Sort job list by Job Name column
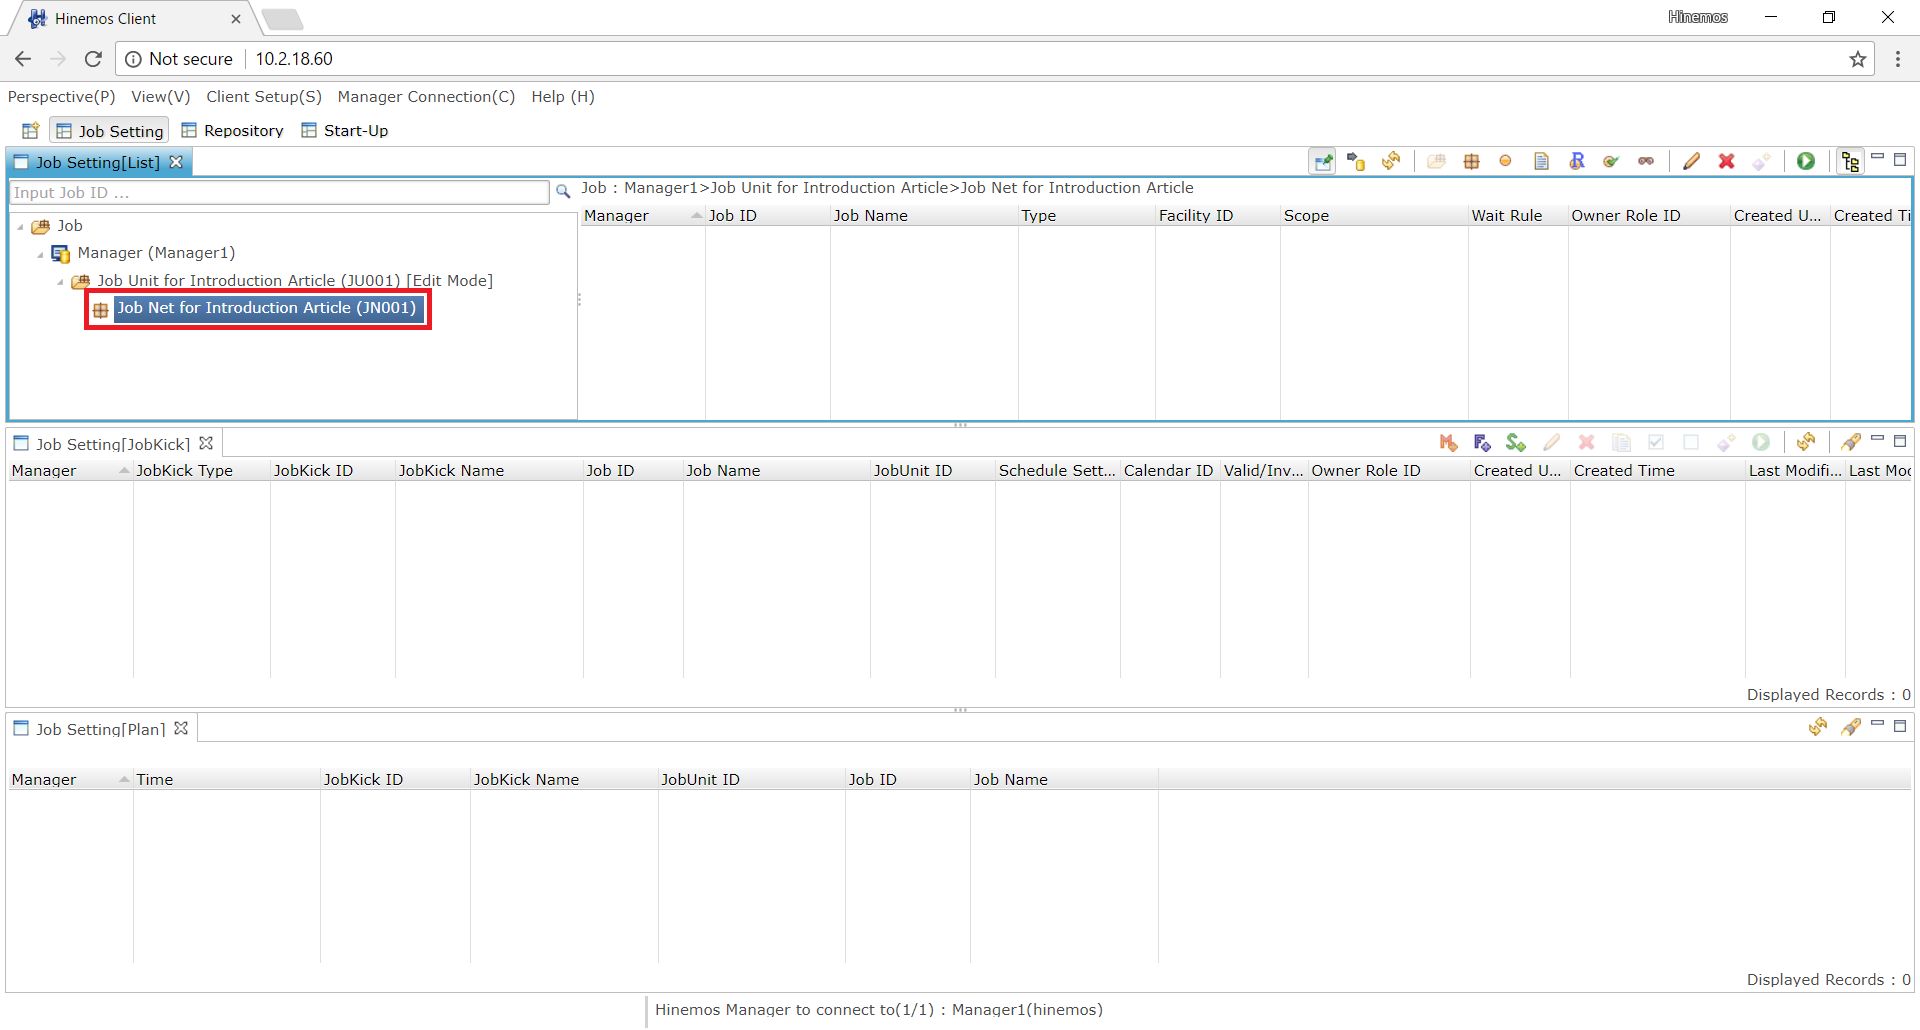The width and height of the screenshot is (1920, 1030). pos(924,215)
